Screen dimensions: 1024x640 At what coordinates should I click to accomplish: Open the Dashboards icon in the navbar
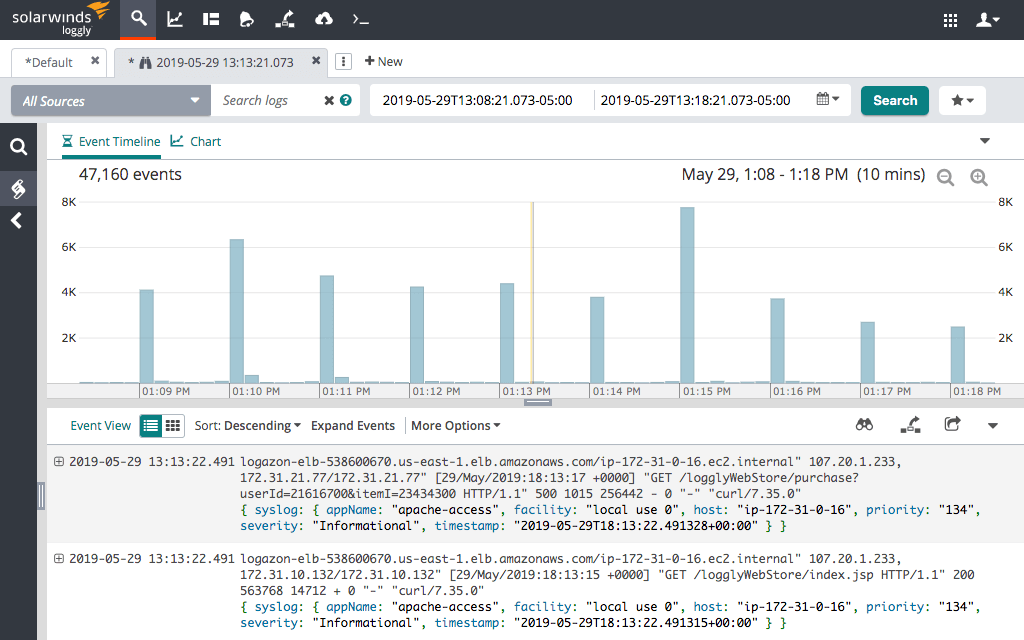(212, 20)
